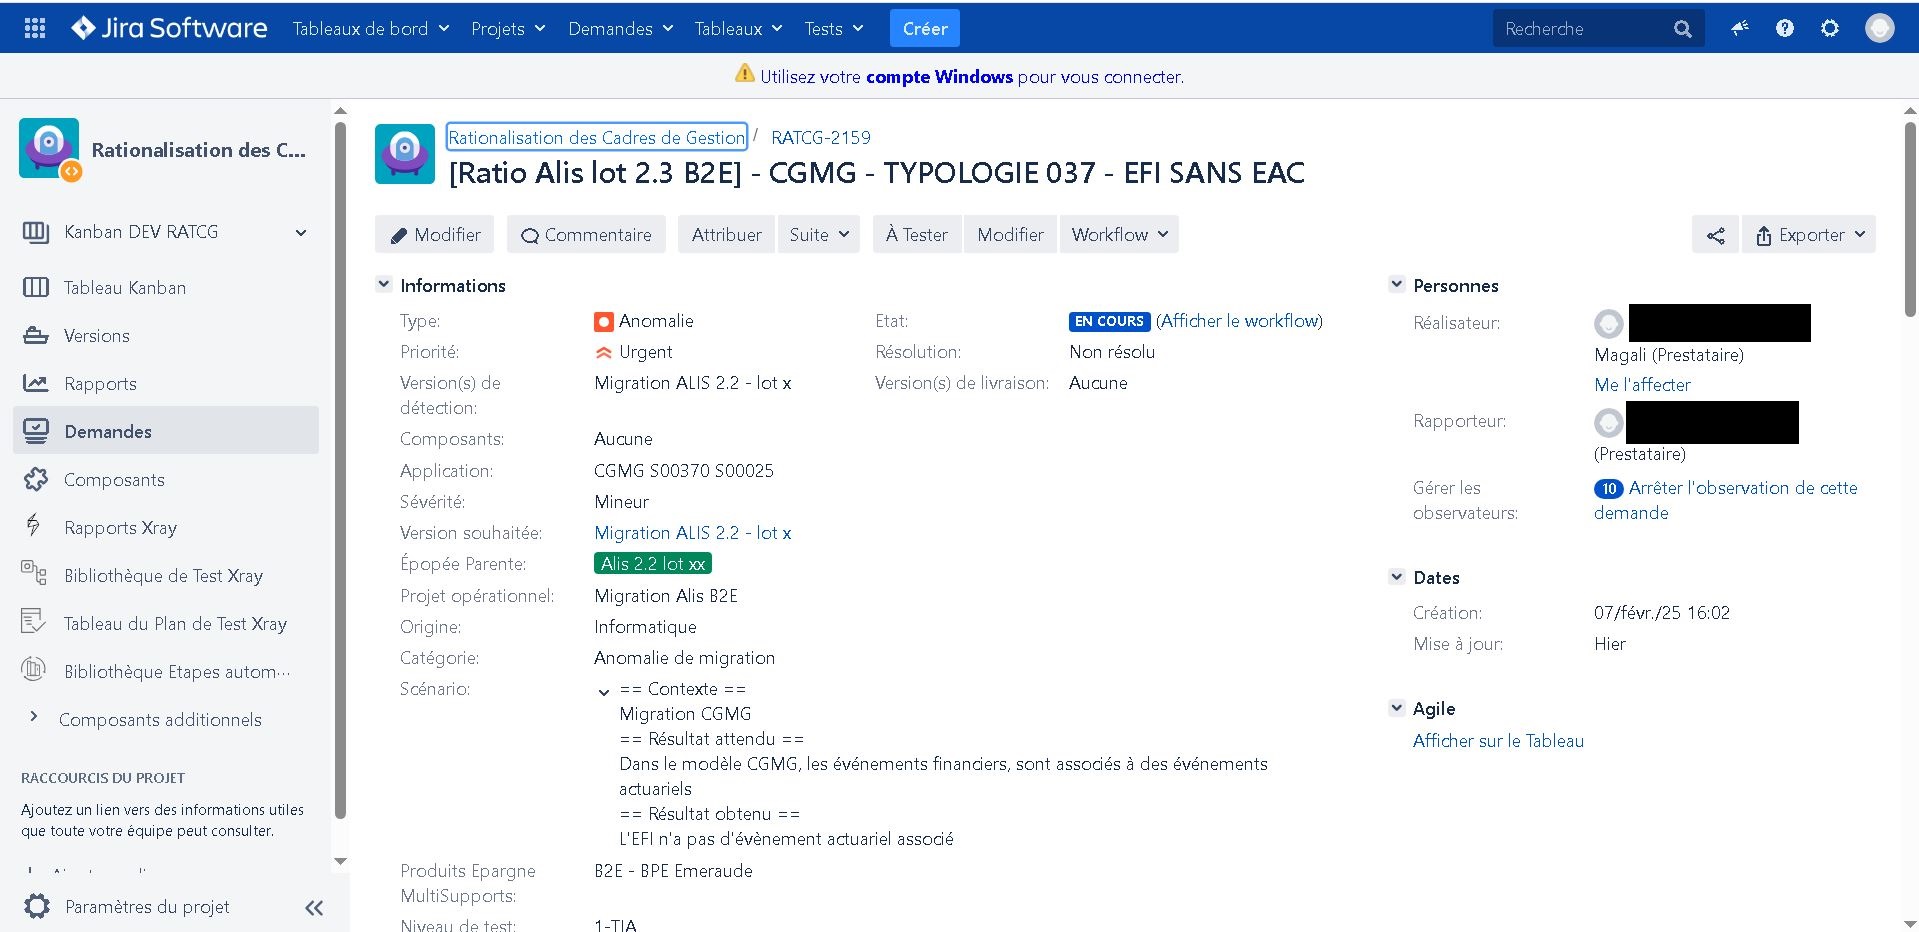The image size is (1919, 932).
Task: Click the search magnifier icon
Action: (x=1683, y=29)
